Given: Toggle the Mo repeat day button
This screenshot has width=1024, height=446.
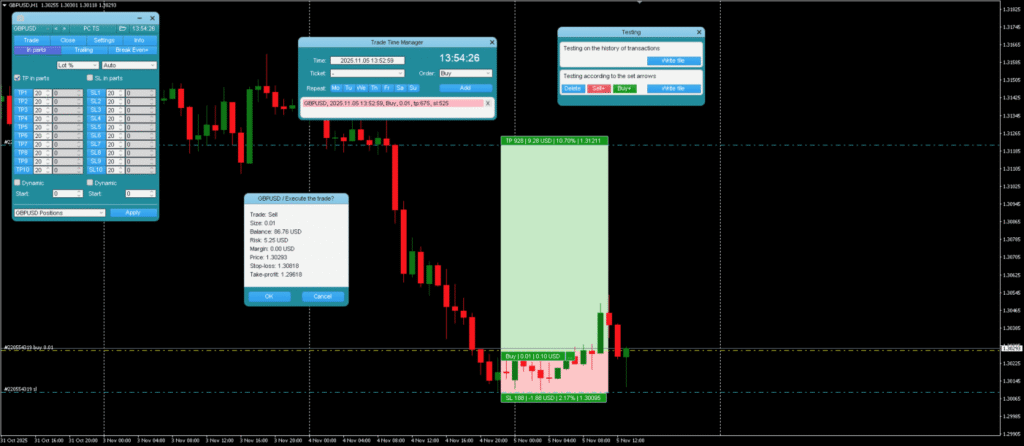Looking at the screenshot, I should (336, 88).
